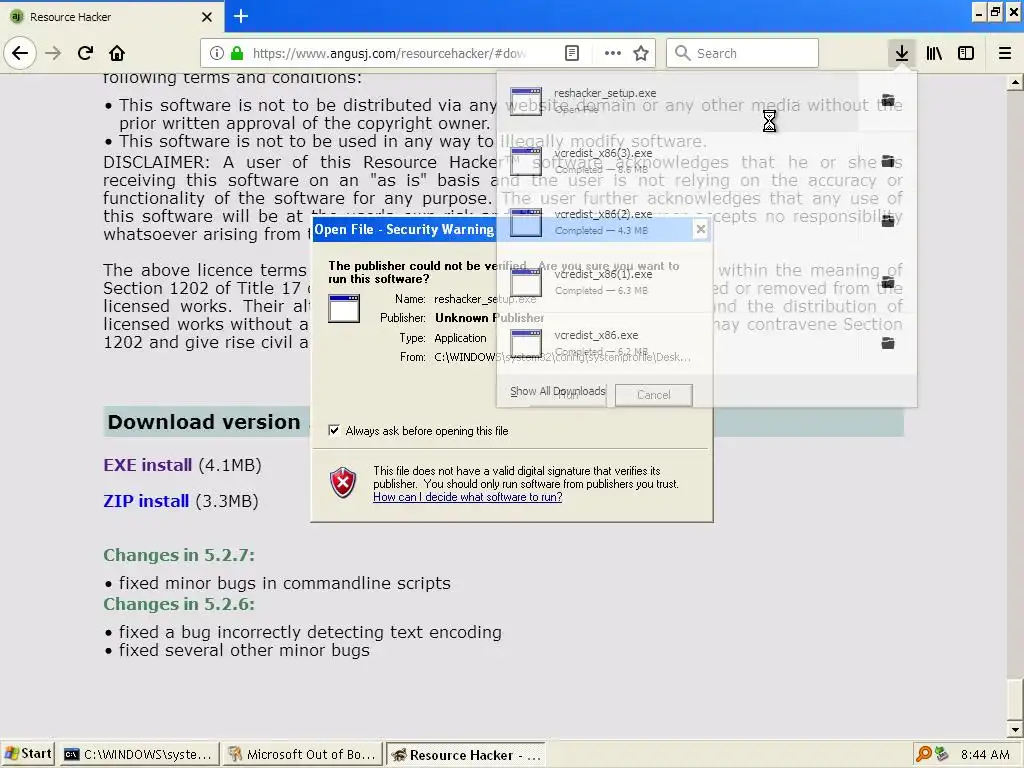The image size is (1024, 768).
Task: Click the application icon in Security Warning
Action: pyautogui.click(x=344, y=308)
